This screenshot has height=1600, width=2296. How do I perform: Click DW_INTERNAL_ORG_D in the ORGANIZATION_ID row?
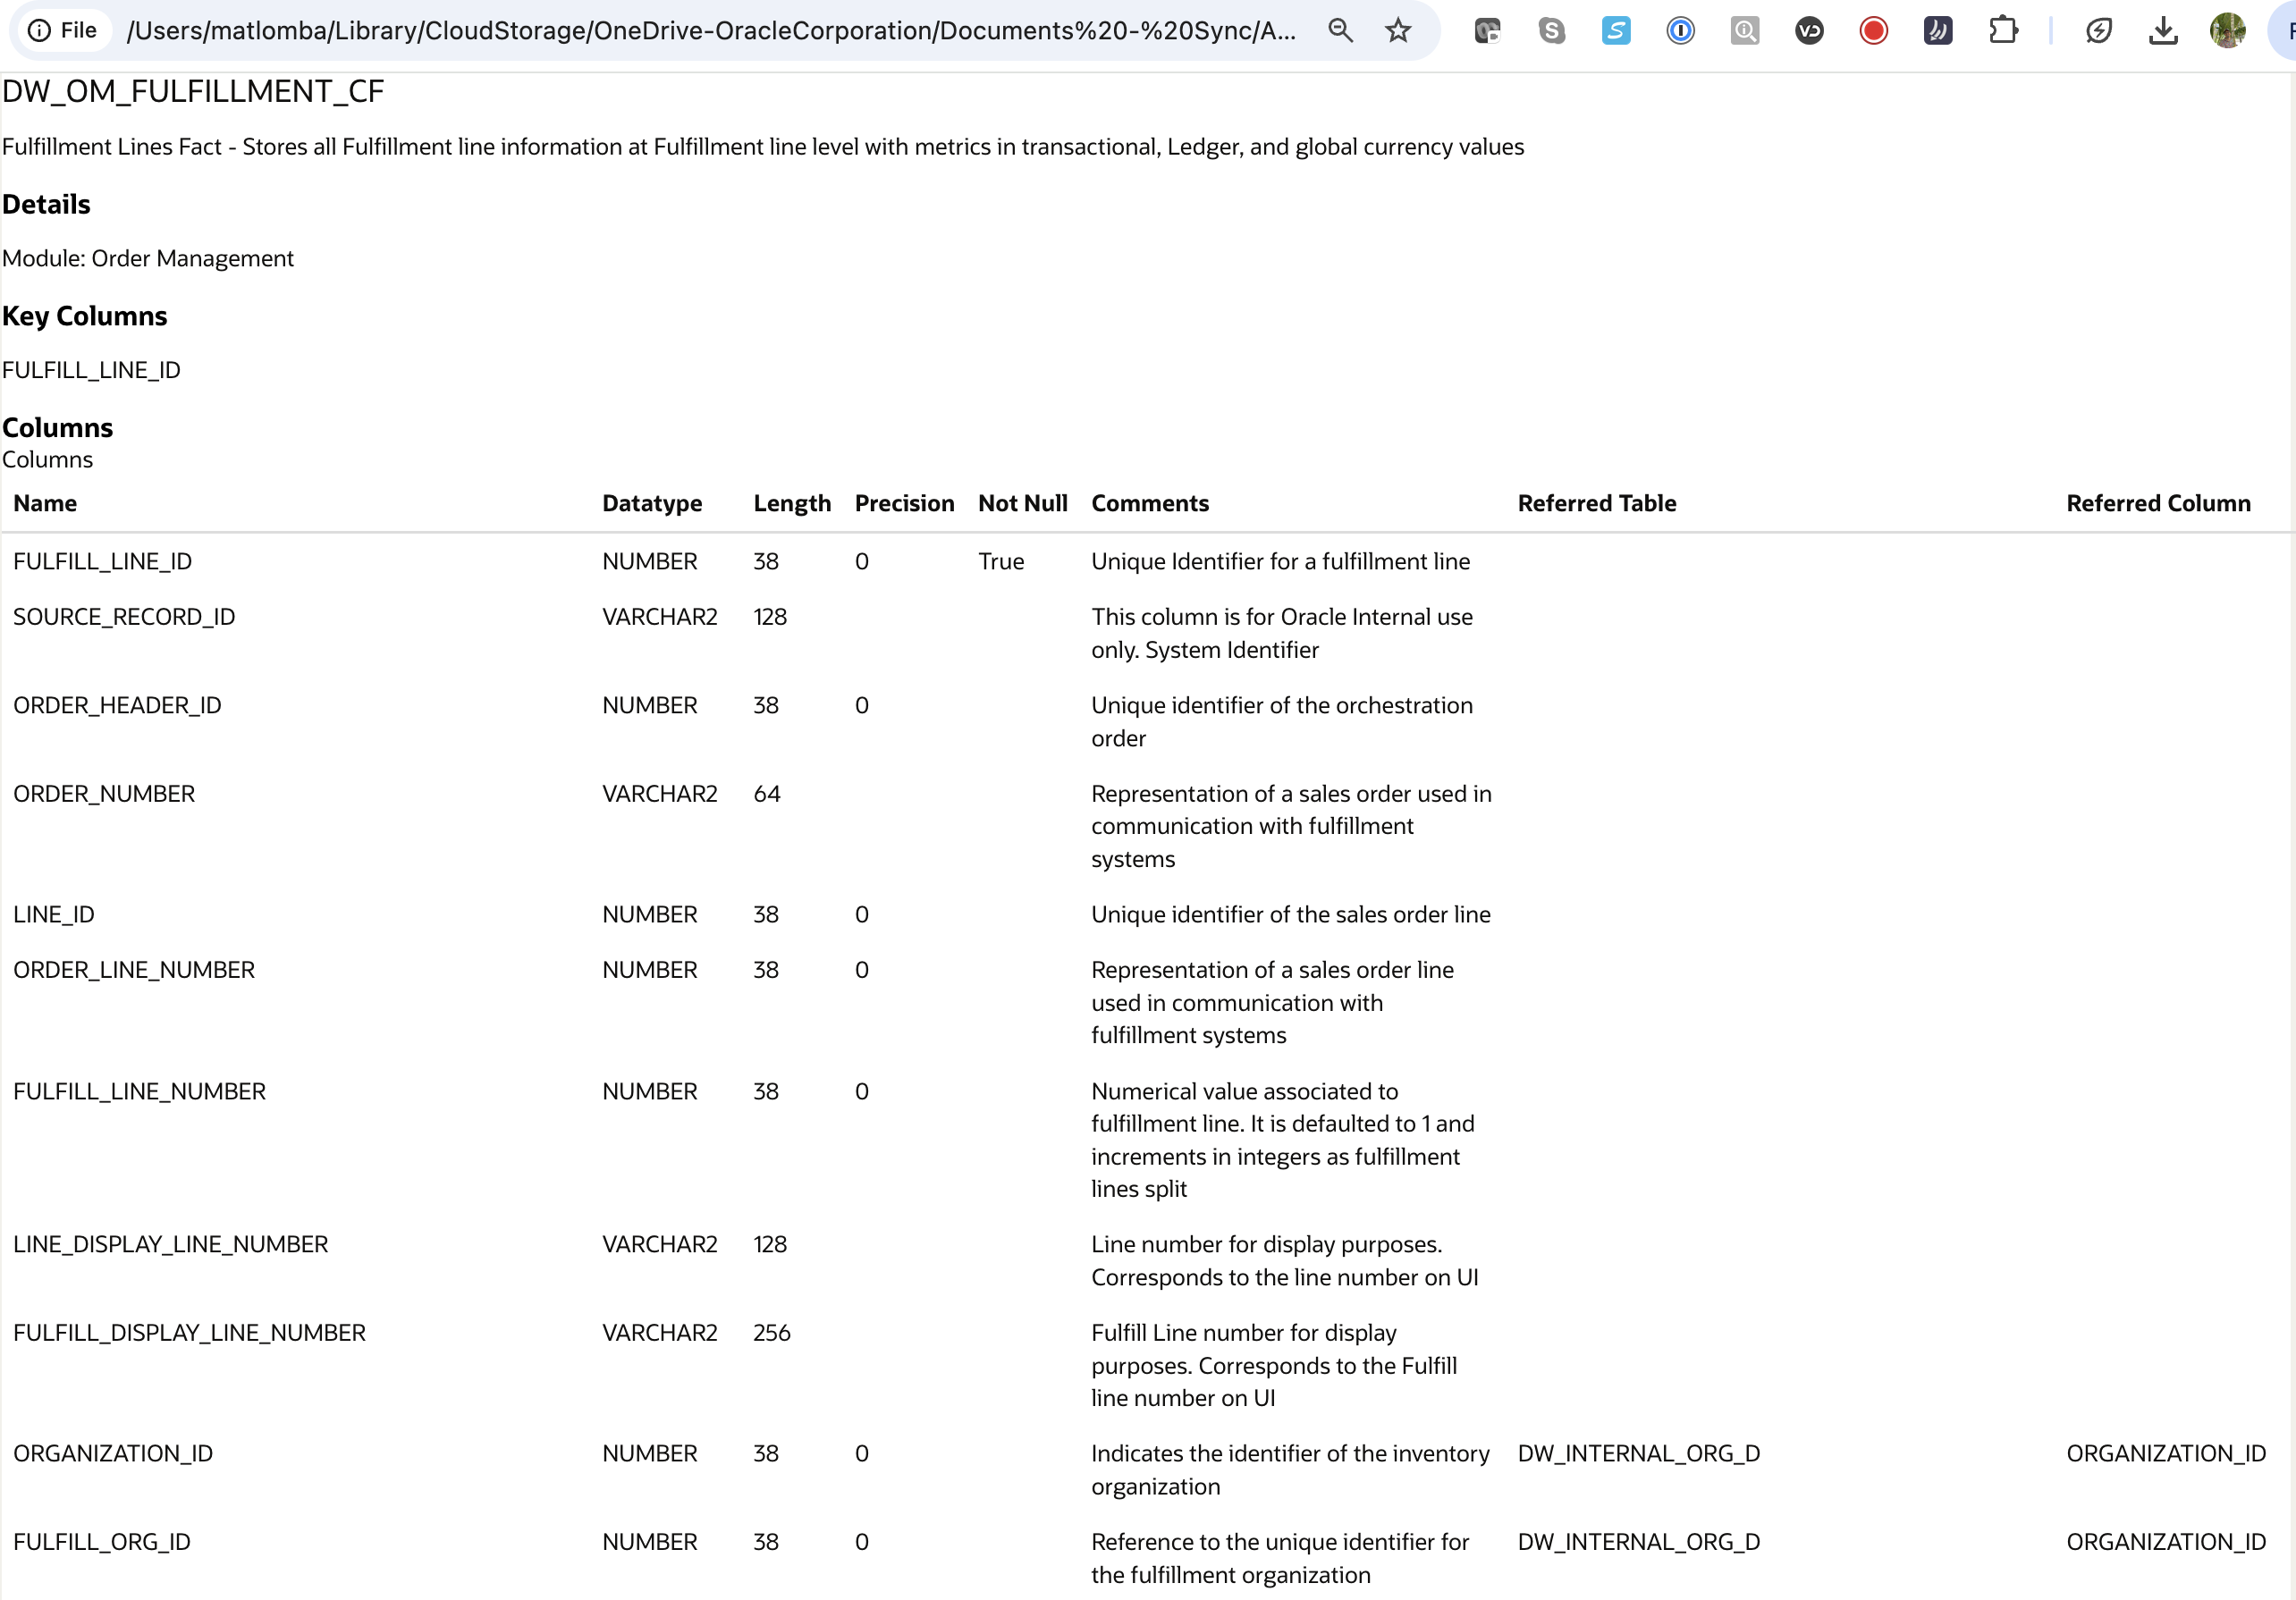click(x=1638, y=1453)
